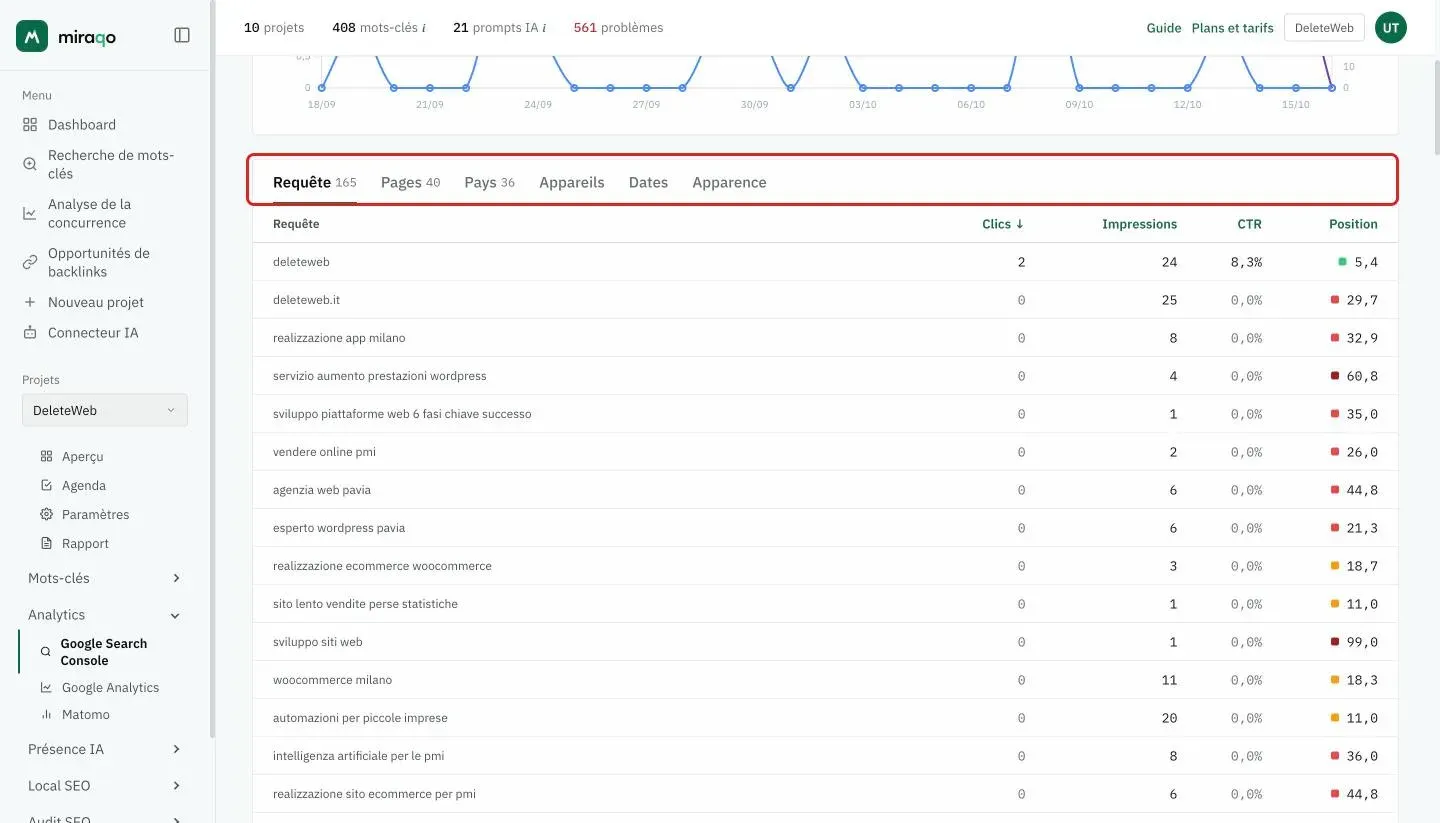The height and width of the screenshot is (823, 1440).
Task: Click the 'agenzia web pavia' query
Action: (x=322, y=490)
